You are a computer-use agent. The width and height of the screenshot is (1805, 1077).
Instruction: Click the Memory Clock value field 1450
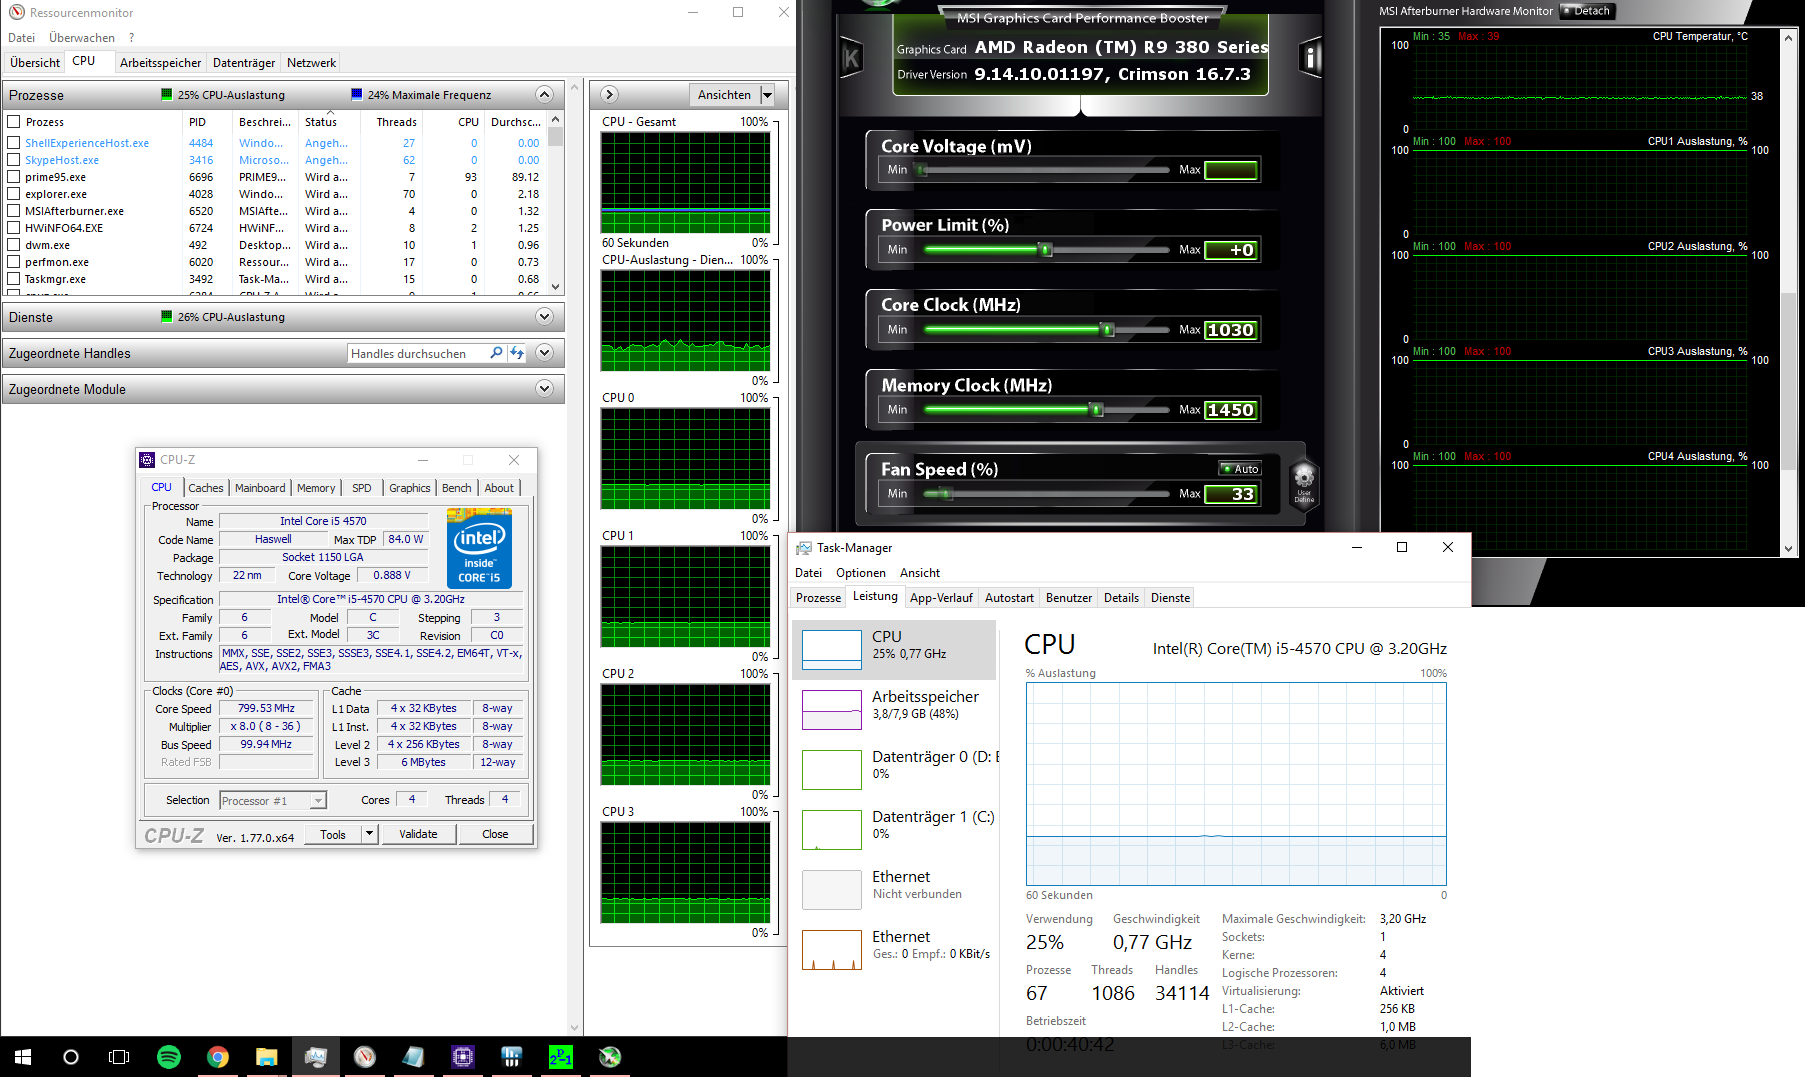tap(1230, 410)
